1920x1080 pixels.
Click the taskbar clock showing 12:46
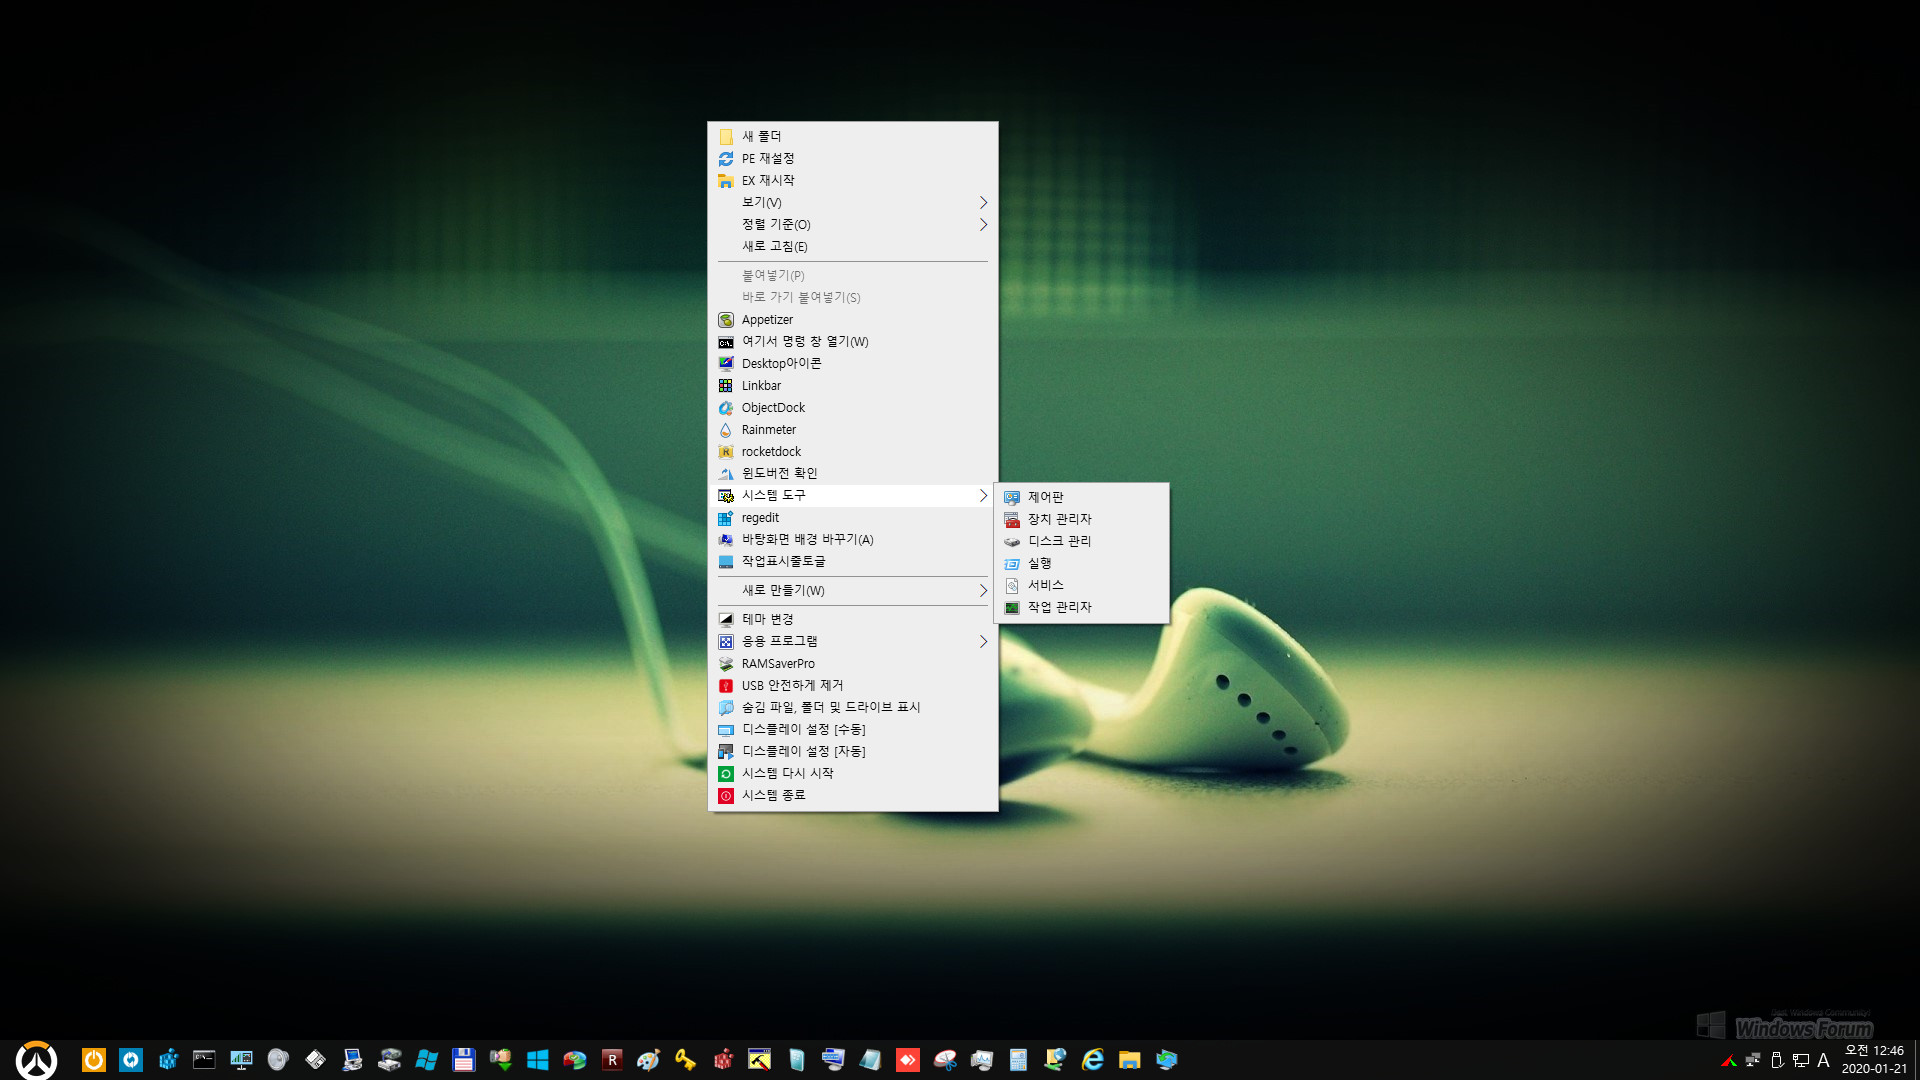click(x=1874, y=1060)
